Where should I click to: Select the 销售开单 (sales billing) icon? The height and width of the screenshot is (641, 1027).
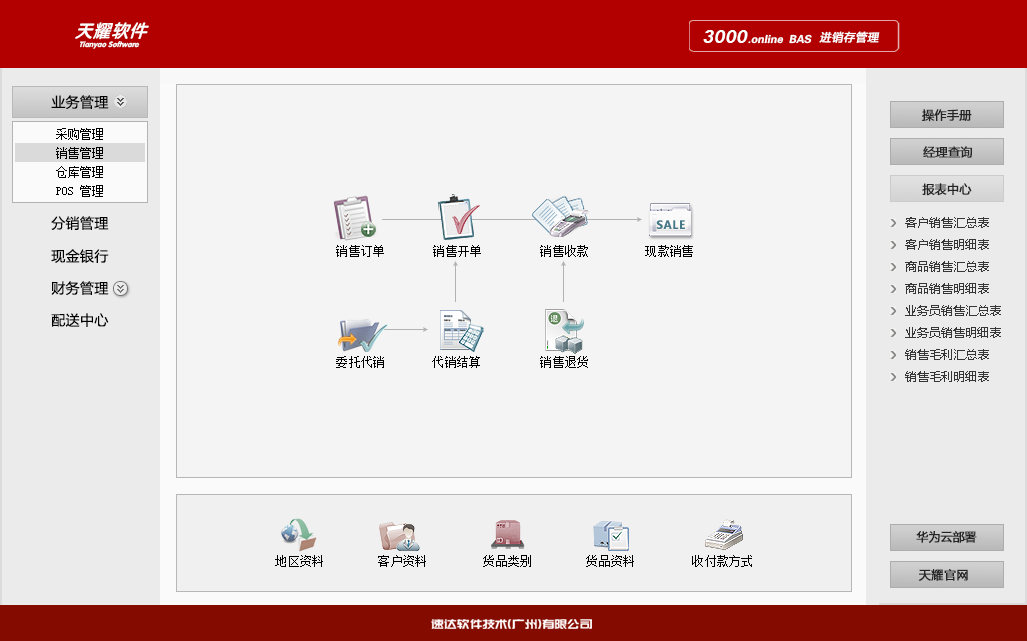pos(458,218)
